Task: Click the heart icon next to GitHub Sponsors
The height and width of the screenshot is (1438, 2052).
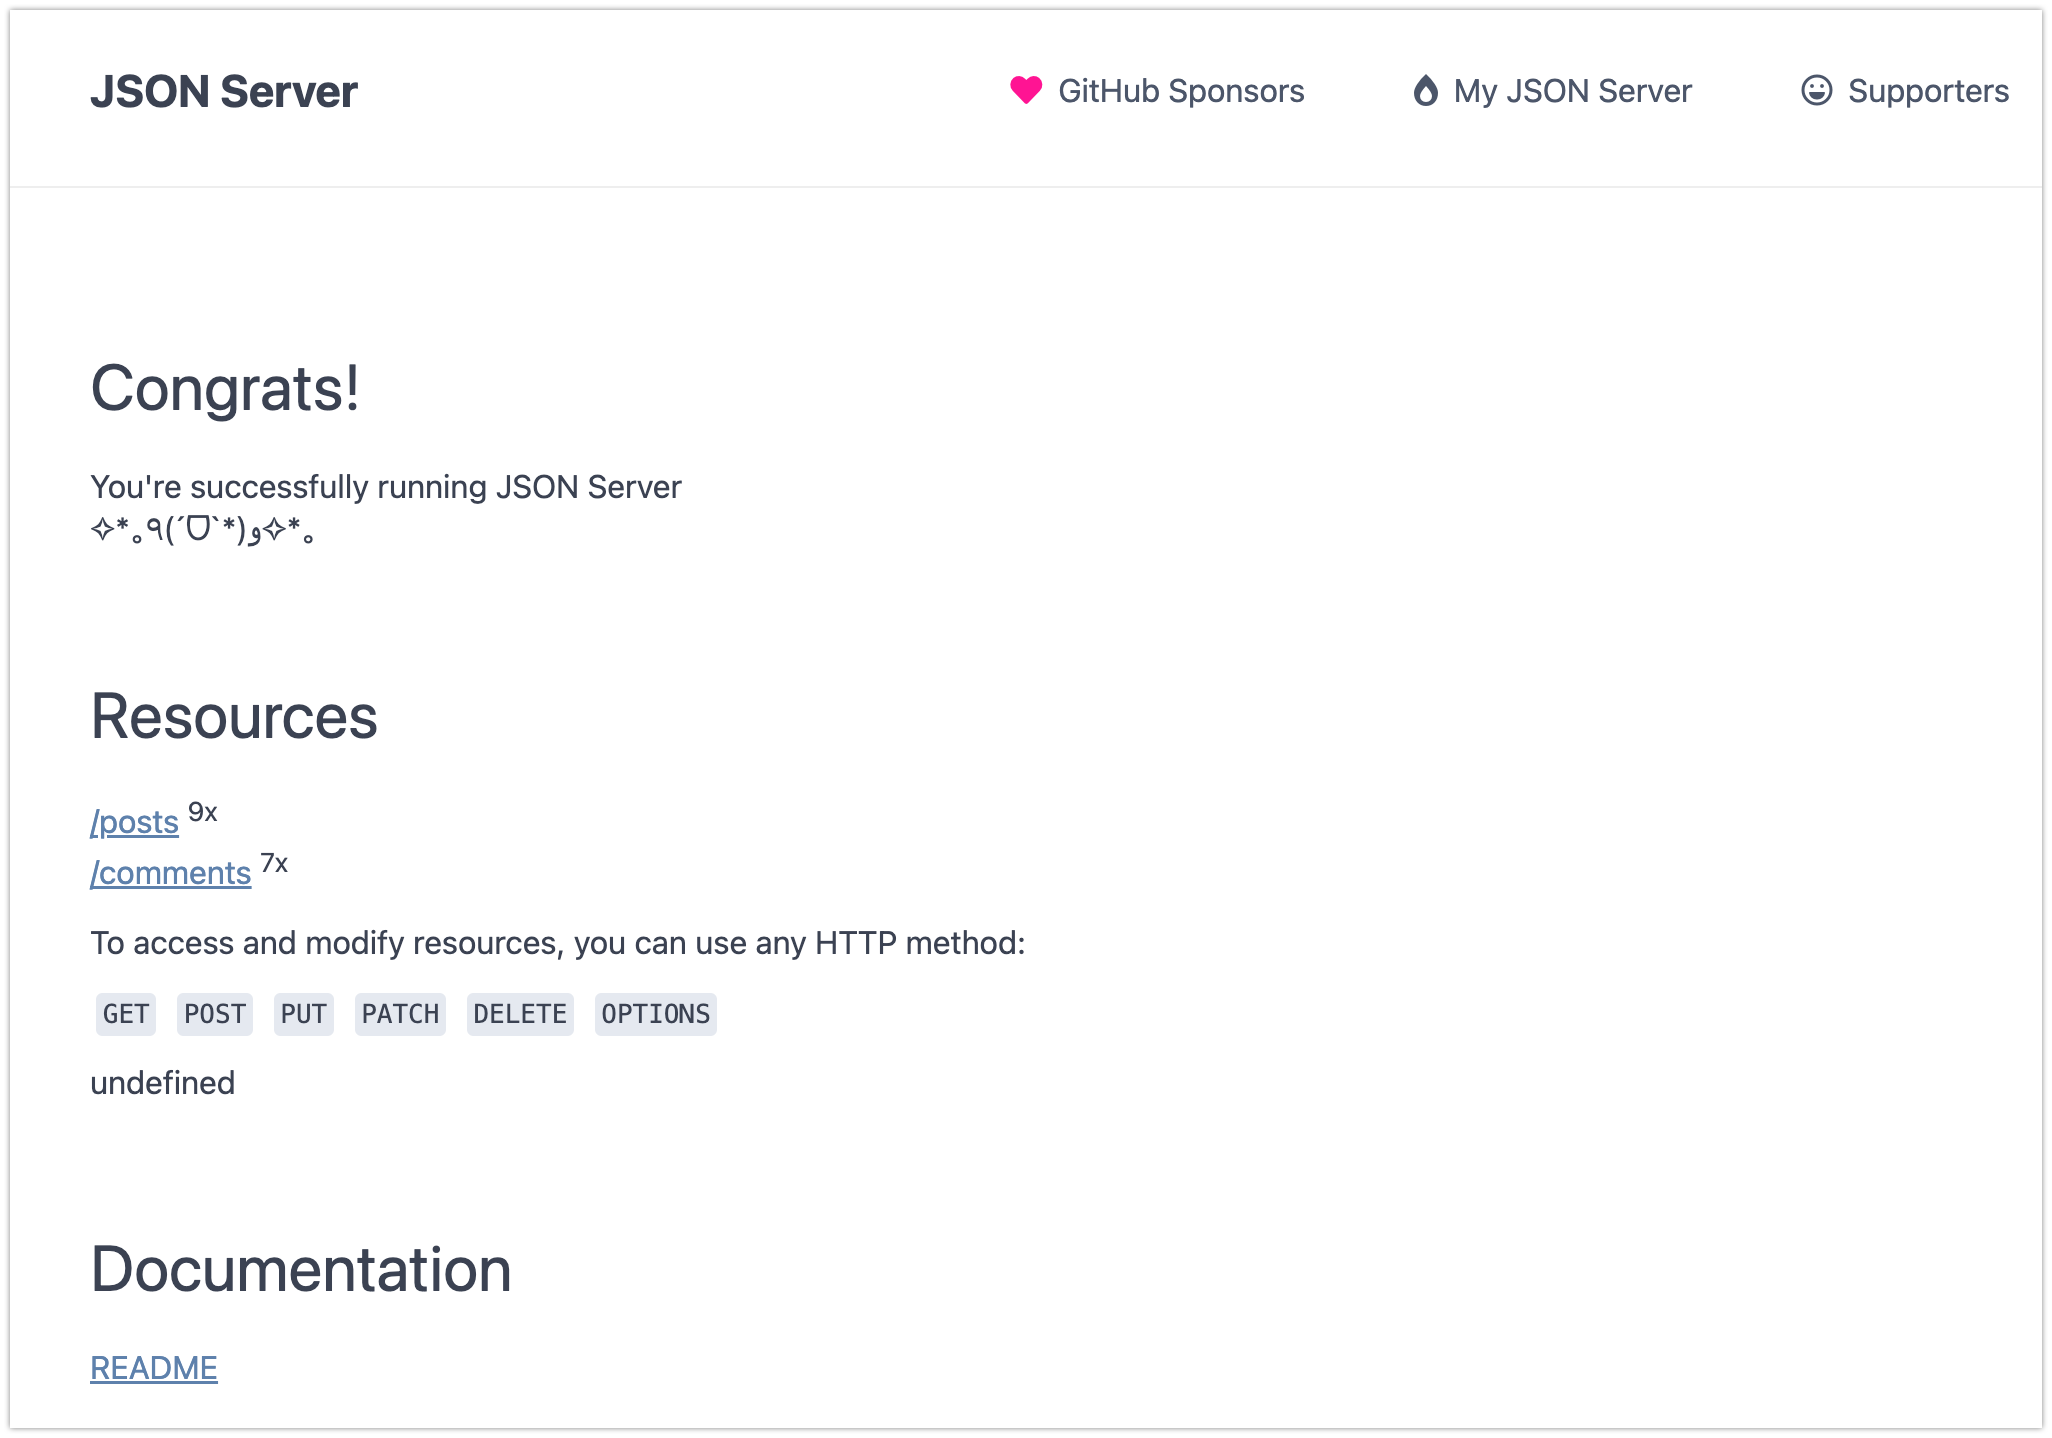Action: pos(1023,90)
